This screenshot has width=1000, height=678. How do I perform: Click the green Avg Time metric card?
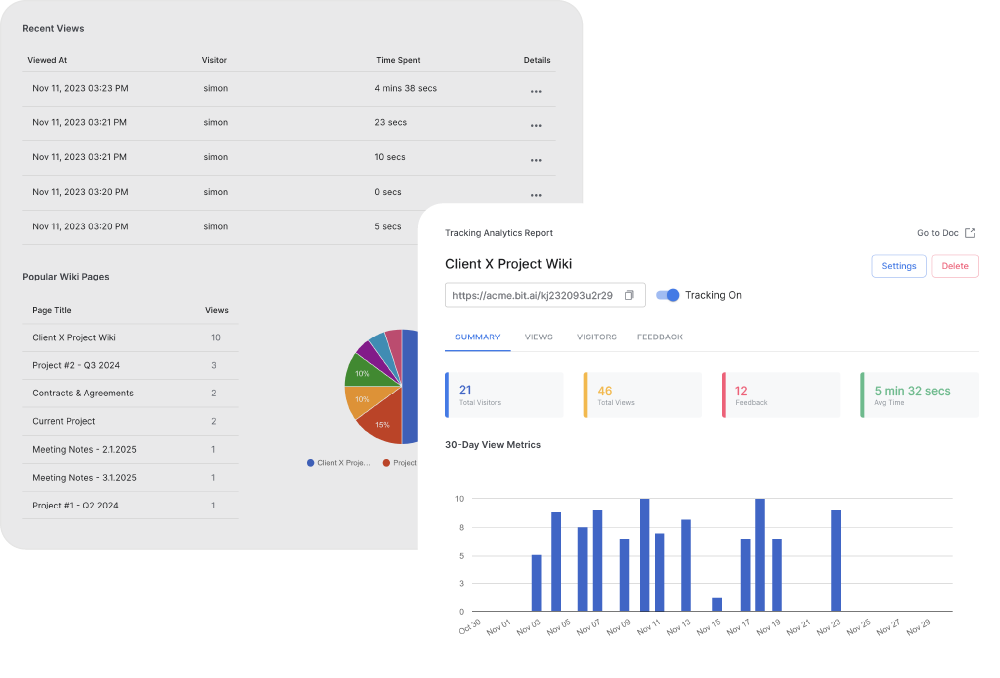[919, 394]
